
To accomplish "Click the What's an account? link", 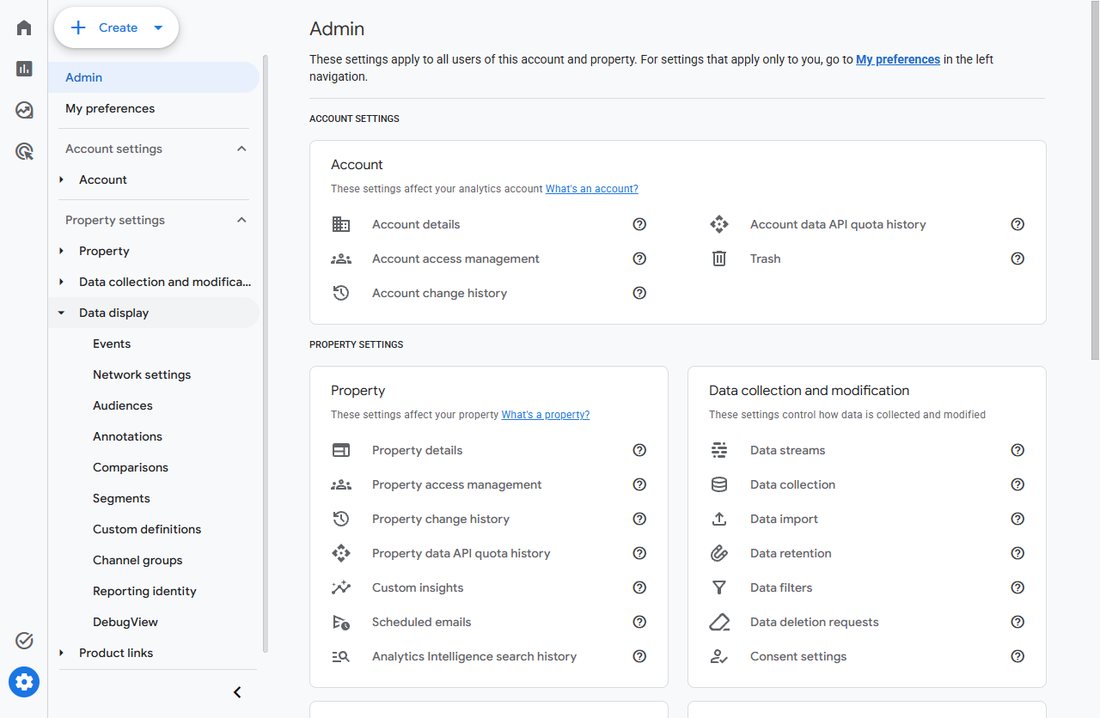I will (591, 189).
